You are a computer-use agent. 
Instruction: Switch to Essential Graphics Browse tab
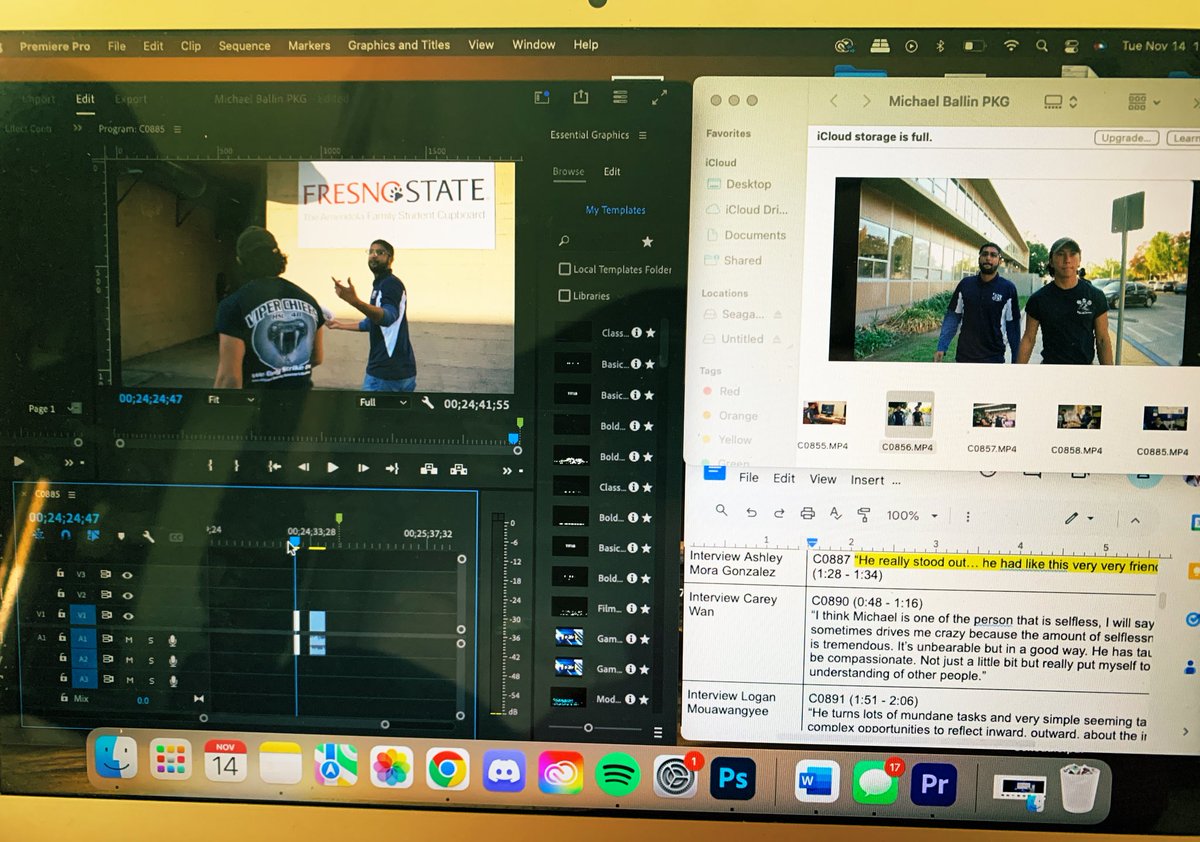click(x=568, y=172)
